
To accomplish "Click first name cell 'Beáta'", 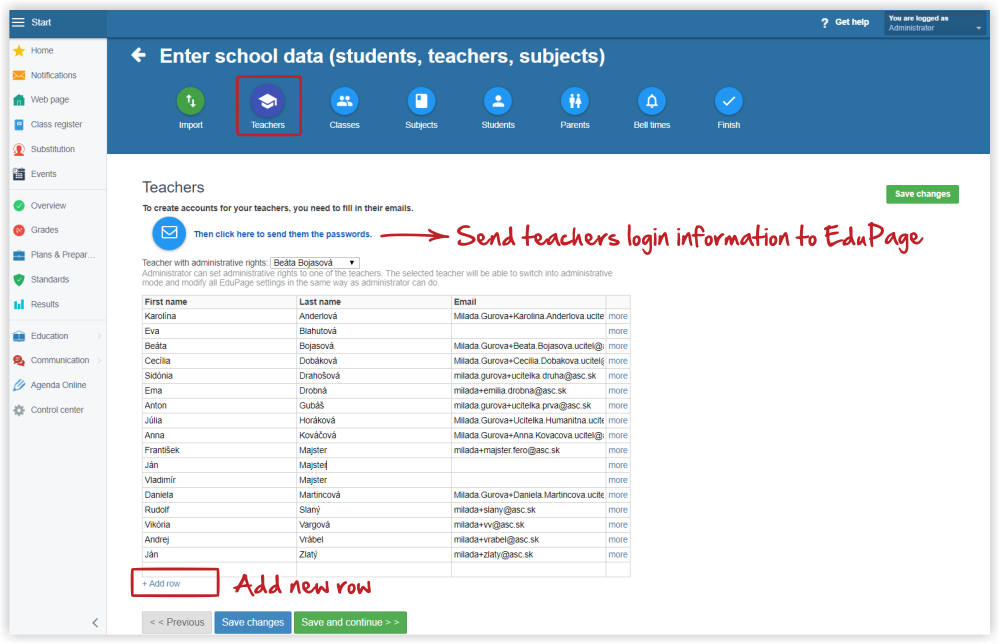I will click(x=219, y=346).
